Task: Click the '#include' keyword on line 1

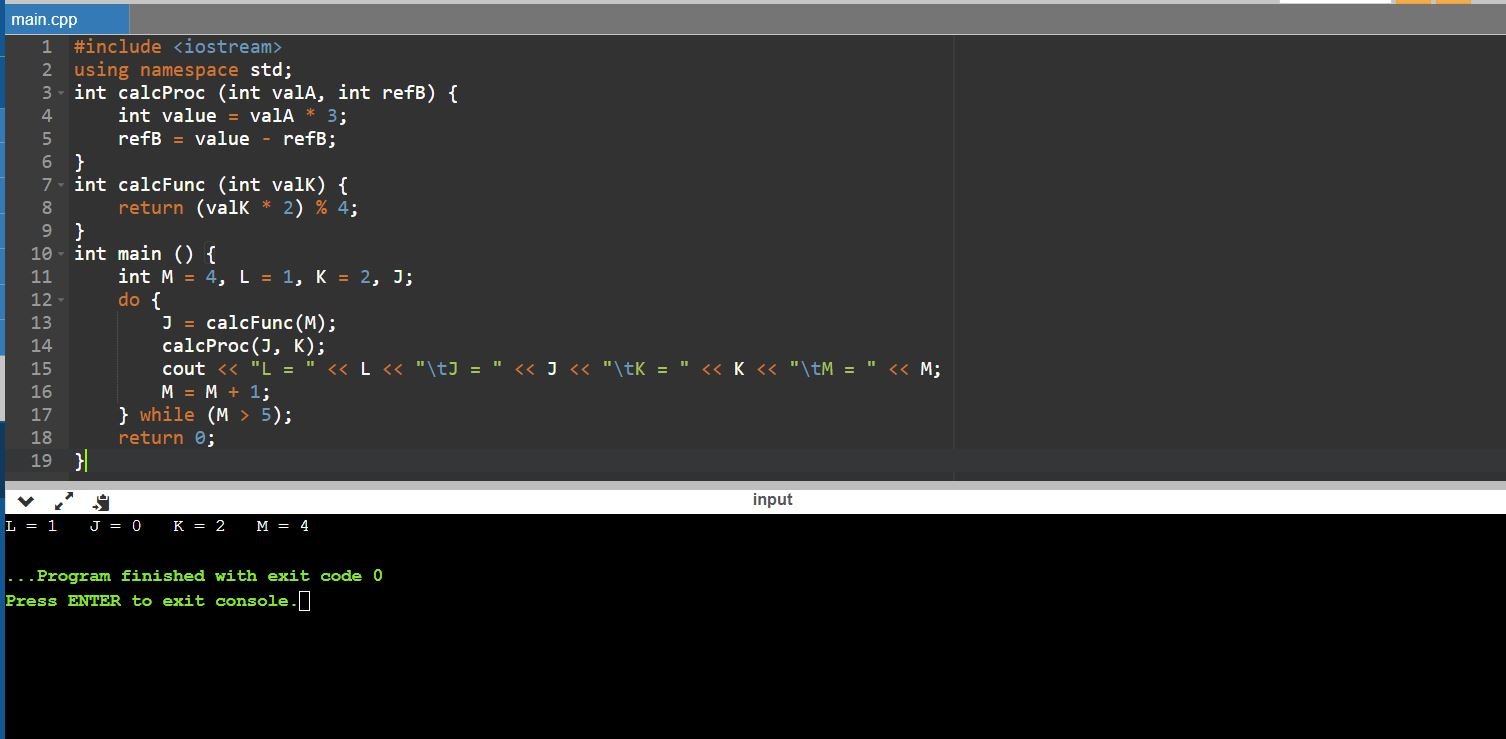Action: [117, 47]
